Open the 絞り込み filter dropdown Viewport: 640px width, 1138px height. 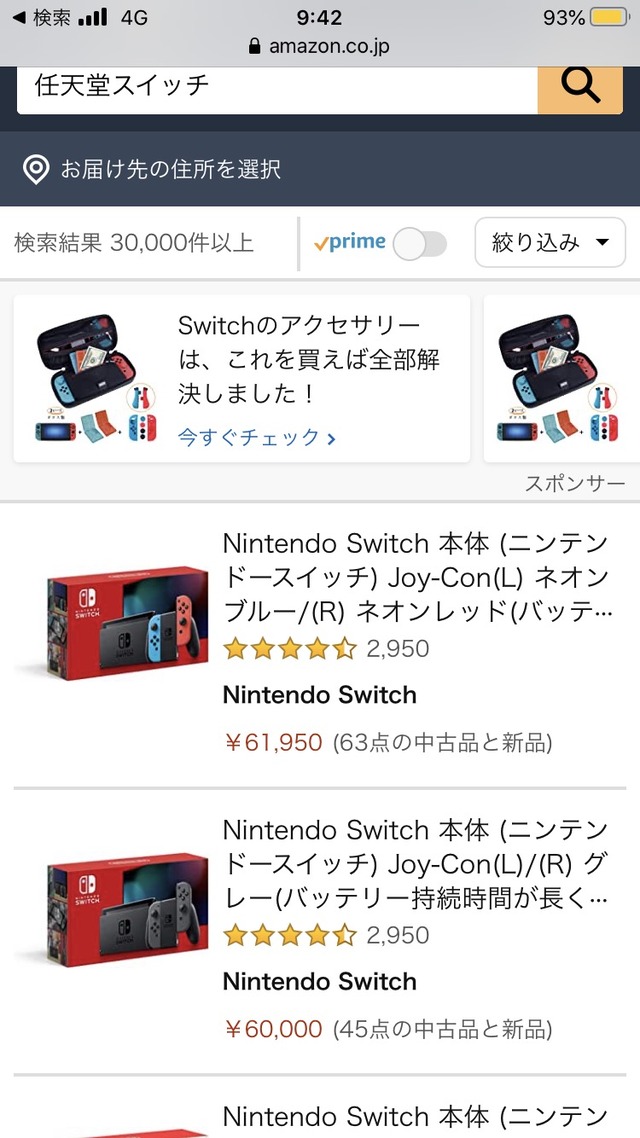550,242
